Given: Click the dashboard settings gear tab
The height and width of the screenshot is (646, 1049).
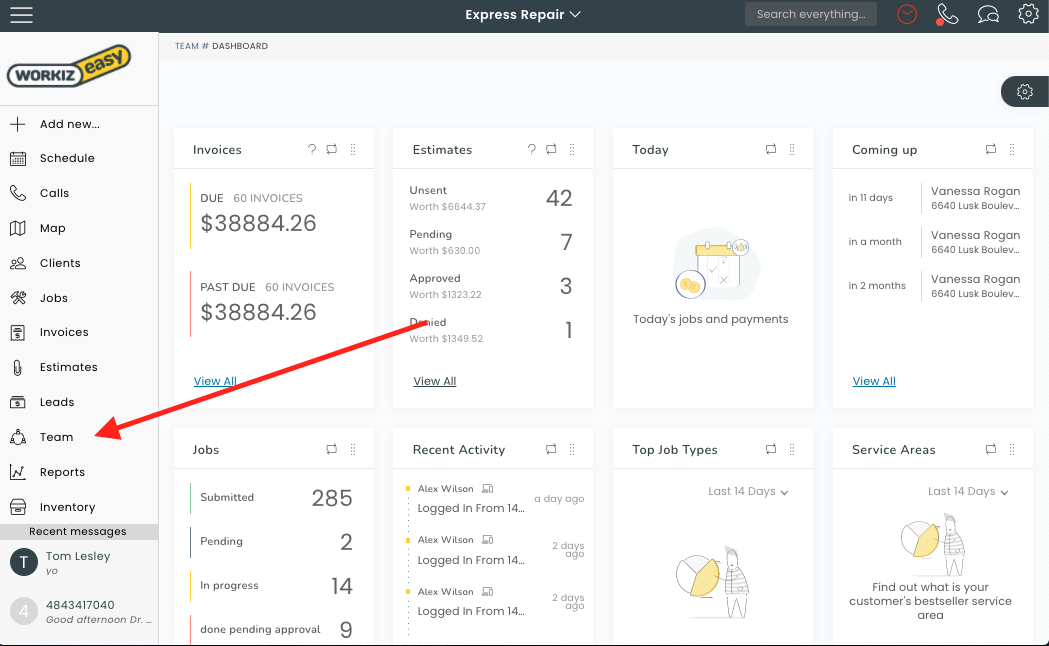Looking at the screenshot, I should (x=1024, y=92).
